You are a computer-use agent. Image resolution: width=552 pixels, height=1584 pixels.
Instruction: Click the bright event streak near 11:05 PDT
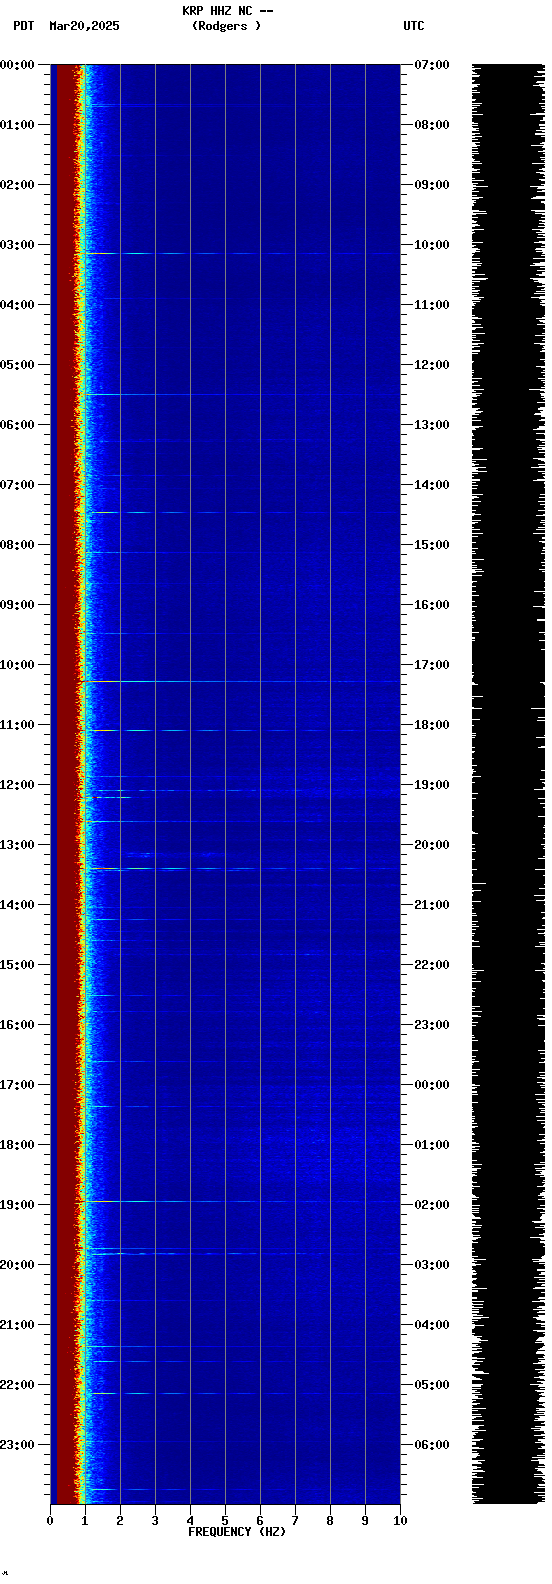pyautogui.click(x=240, y=730)
